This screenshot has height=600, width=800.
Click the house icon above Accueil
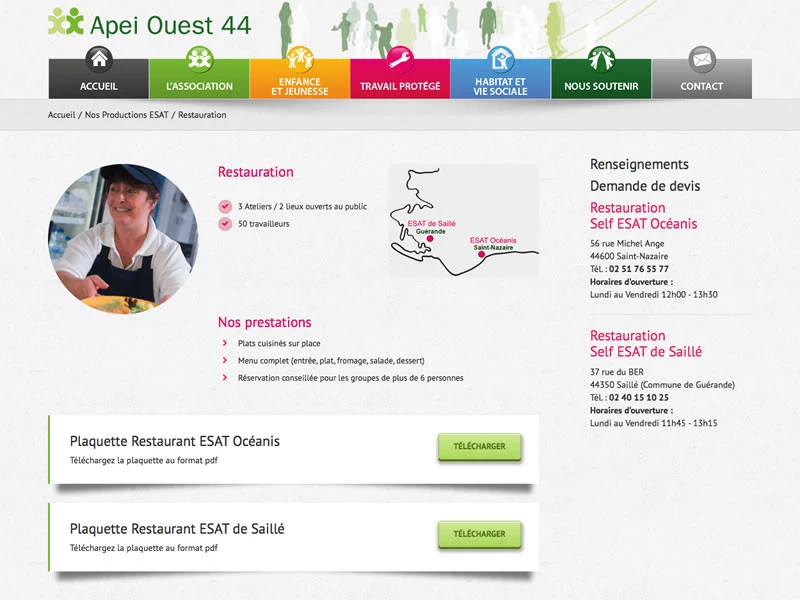coord(99,60)
